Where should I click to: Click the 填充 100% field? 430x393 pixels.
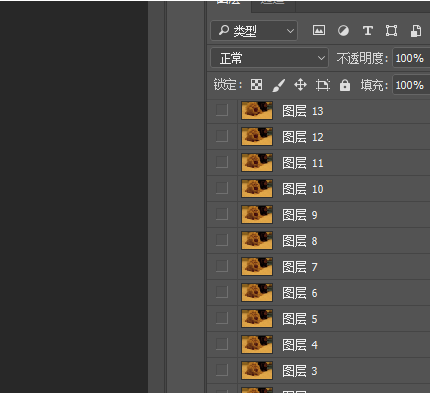coord(411,85)
